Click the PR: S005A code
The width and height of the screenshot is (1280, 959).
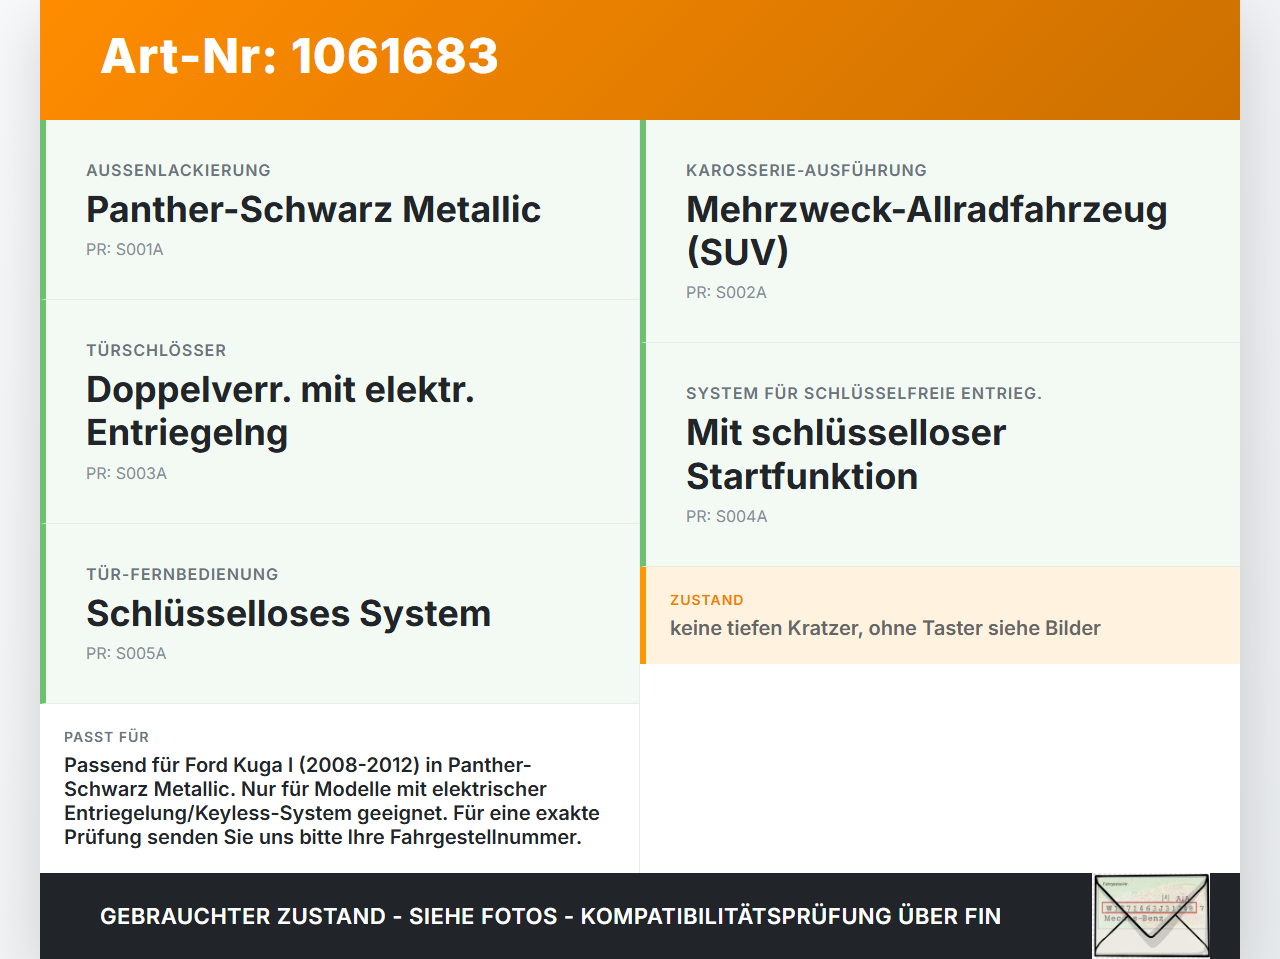126,654
